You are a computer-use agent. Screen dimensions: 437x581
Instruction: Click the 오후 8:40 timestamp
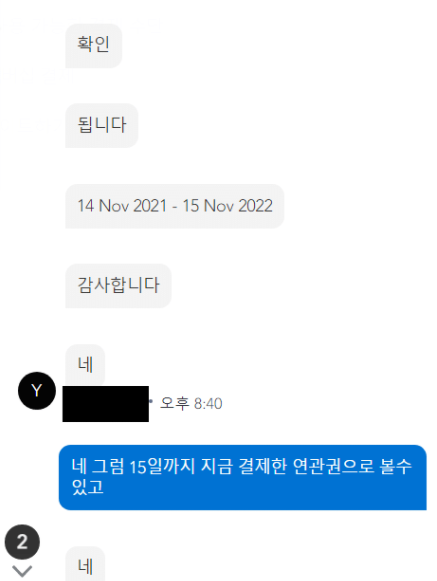coord(191,404)
